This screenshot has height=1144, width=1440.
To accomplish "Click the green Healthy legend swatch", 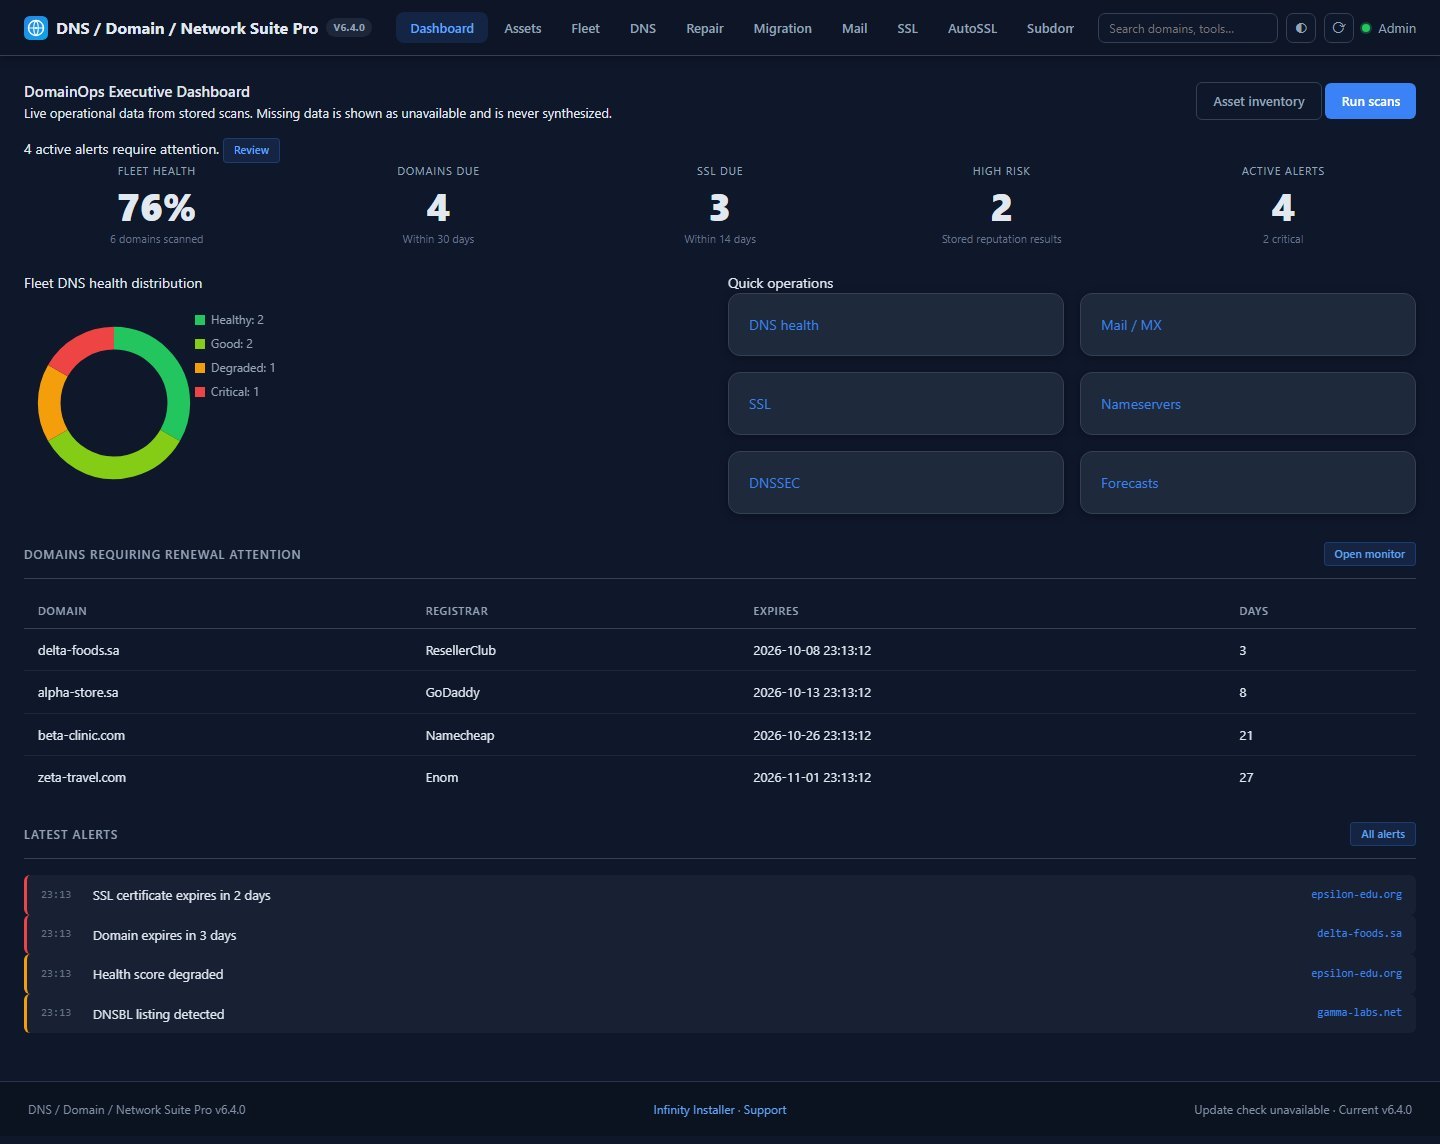I will (x=200, y=320).
